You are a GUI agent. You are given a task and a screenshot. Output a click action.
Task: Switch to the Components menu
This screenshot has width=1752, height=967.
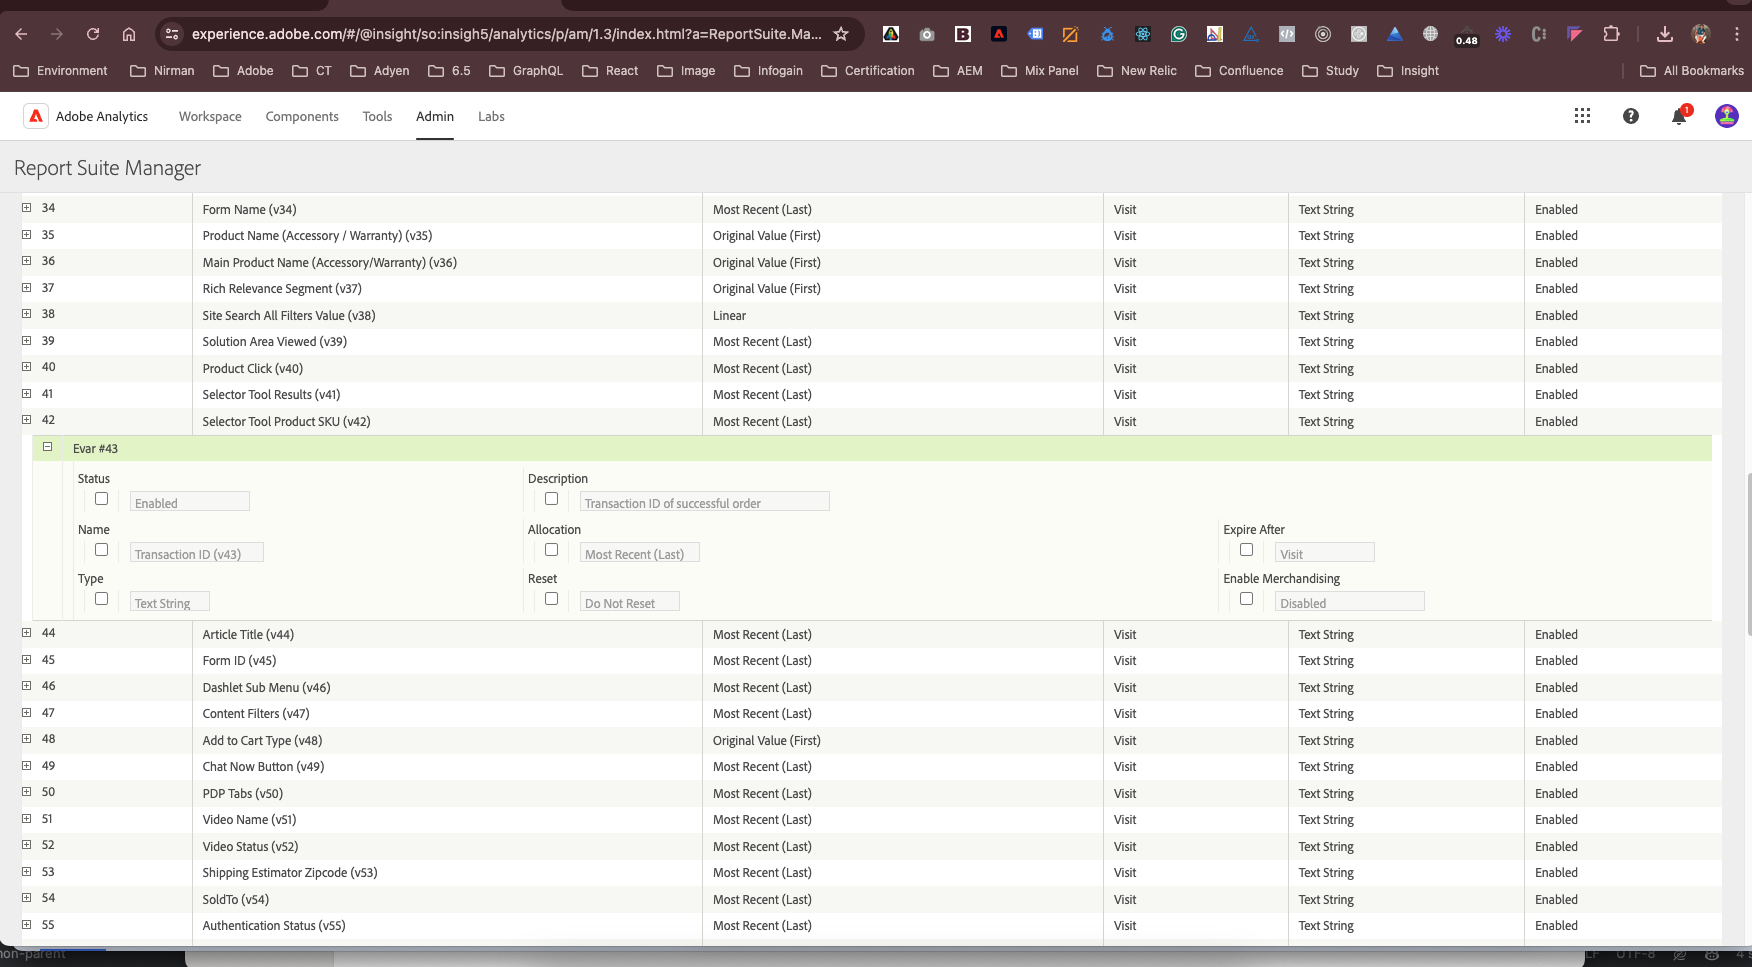point(302,116)
